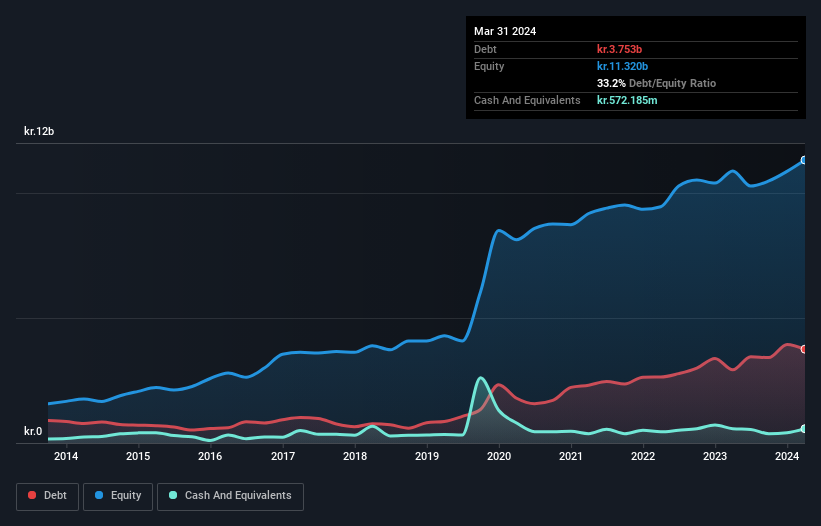This screenshot has width=821, height=526.
Task: Click the 2023 x-axis label
Action: (715, 456)
